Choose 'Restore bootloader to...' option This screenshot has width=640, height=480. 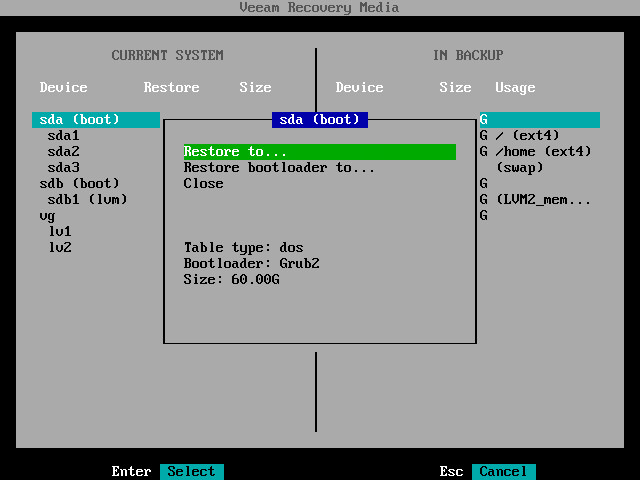tap(279, 168)
